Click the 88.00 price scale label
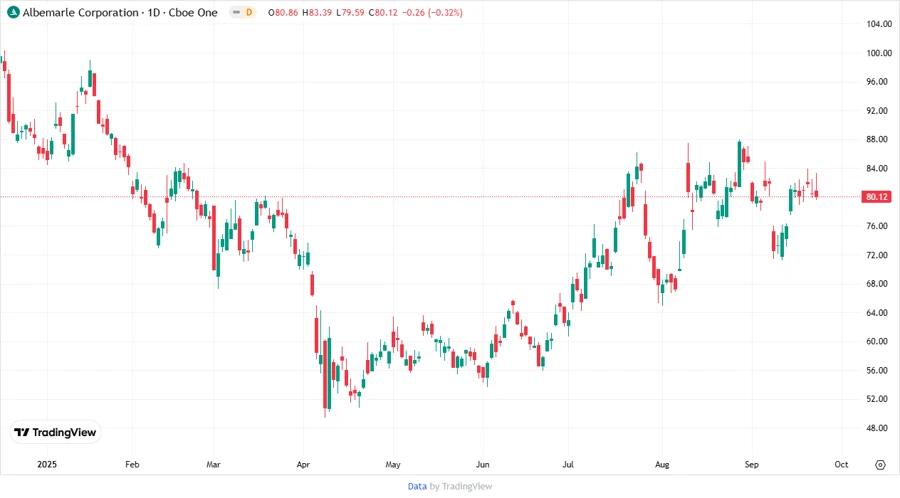This screenshot has height=498, width=900. point(876,139)
